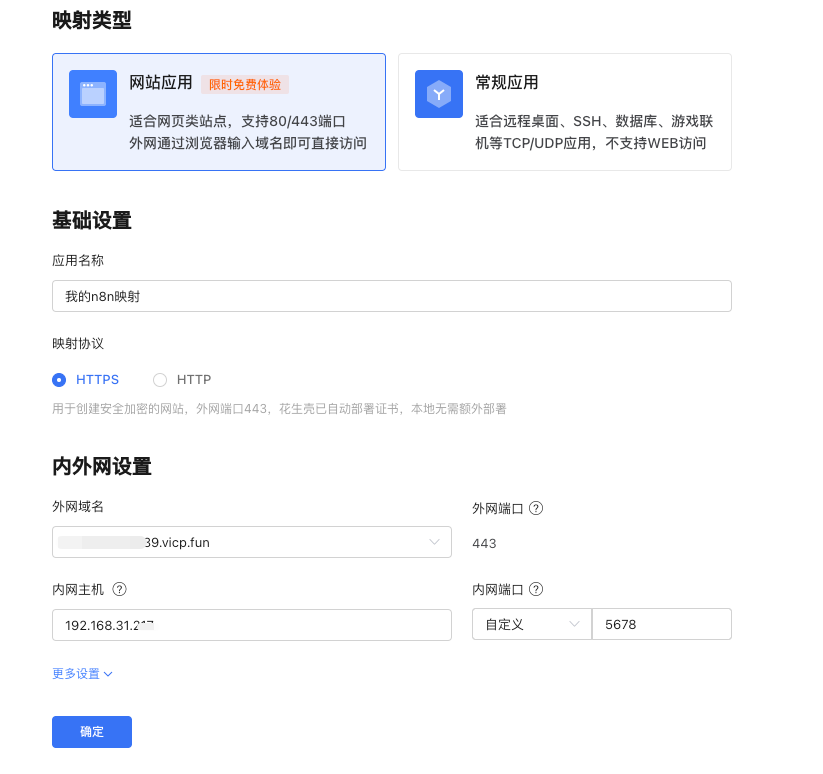The width and height of the screenshot is (823, 774).
Task: Expand the 更多设置 section
Action: click(x=83, y=673)
